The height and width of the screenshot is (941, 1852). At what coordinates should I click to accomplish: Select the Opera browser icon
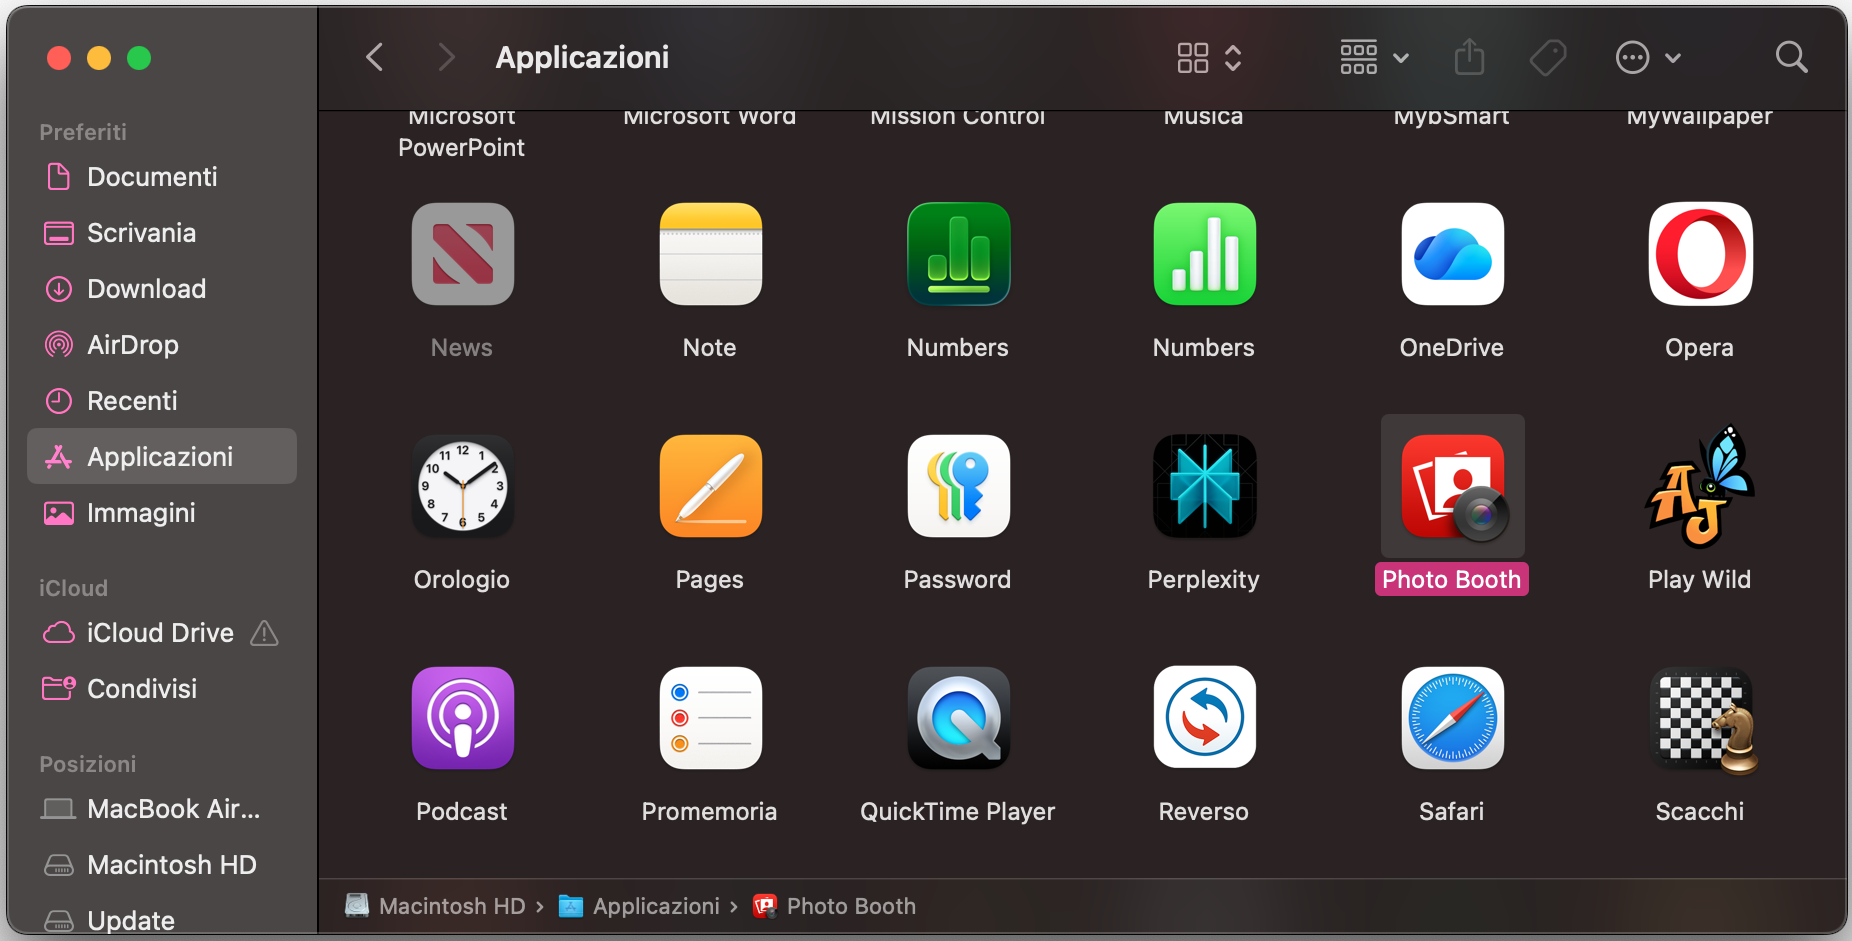click(x=1700, y=254)
